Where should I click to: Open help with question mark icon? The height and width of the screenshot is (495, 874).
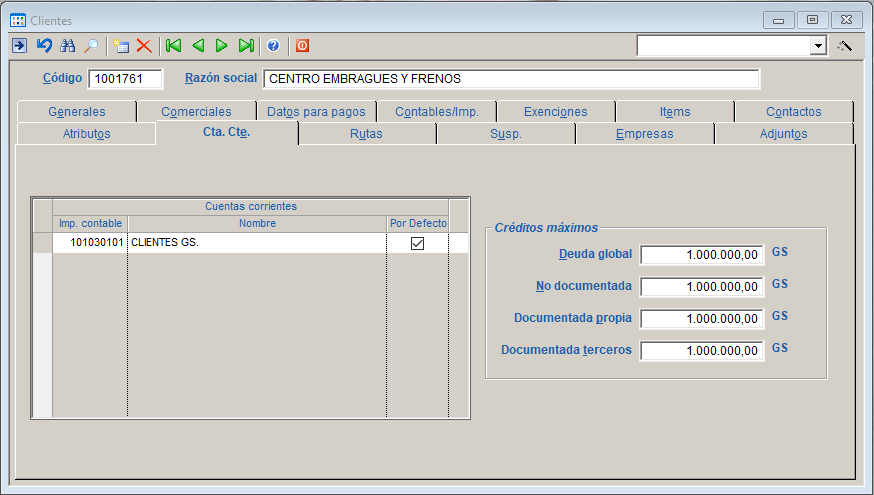tap(273, 46)
